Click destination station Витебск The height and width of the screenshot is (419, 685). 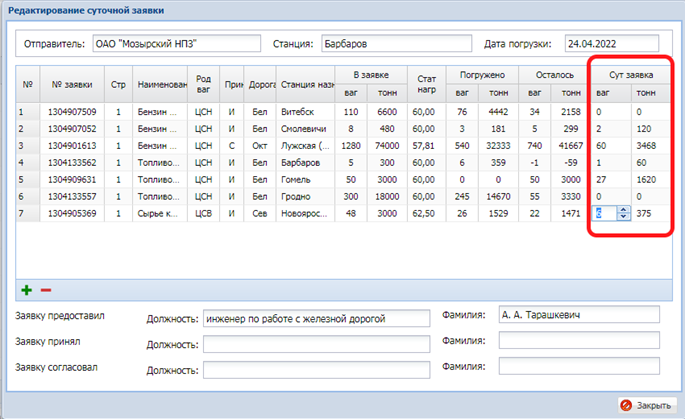click(305, 112)
